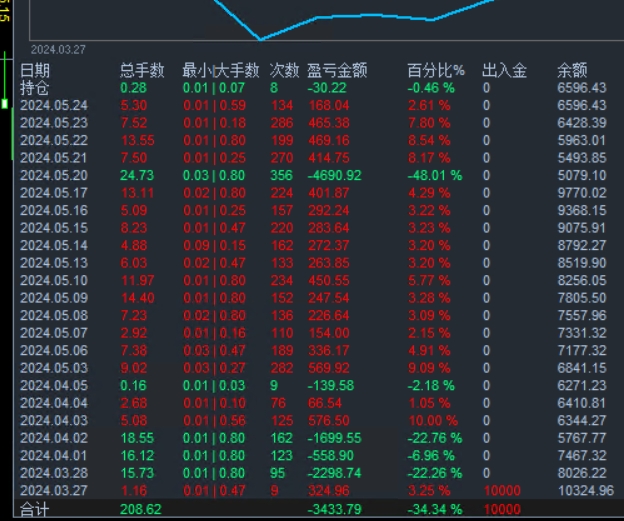The width and height of the screenshot is (624, 521).
Task: Select the 2024.04.03 date row
Action: 54,421
